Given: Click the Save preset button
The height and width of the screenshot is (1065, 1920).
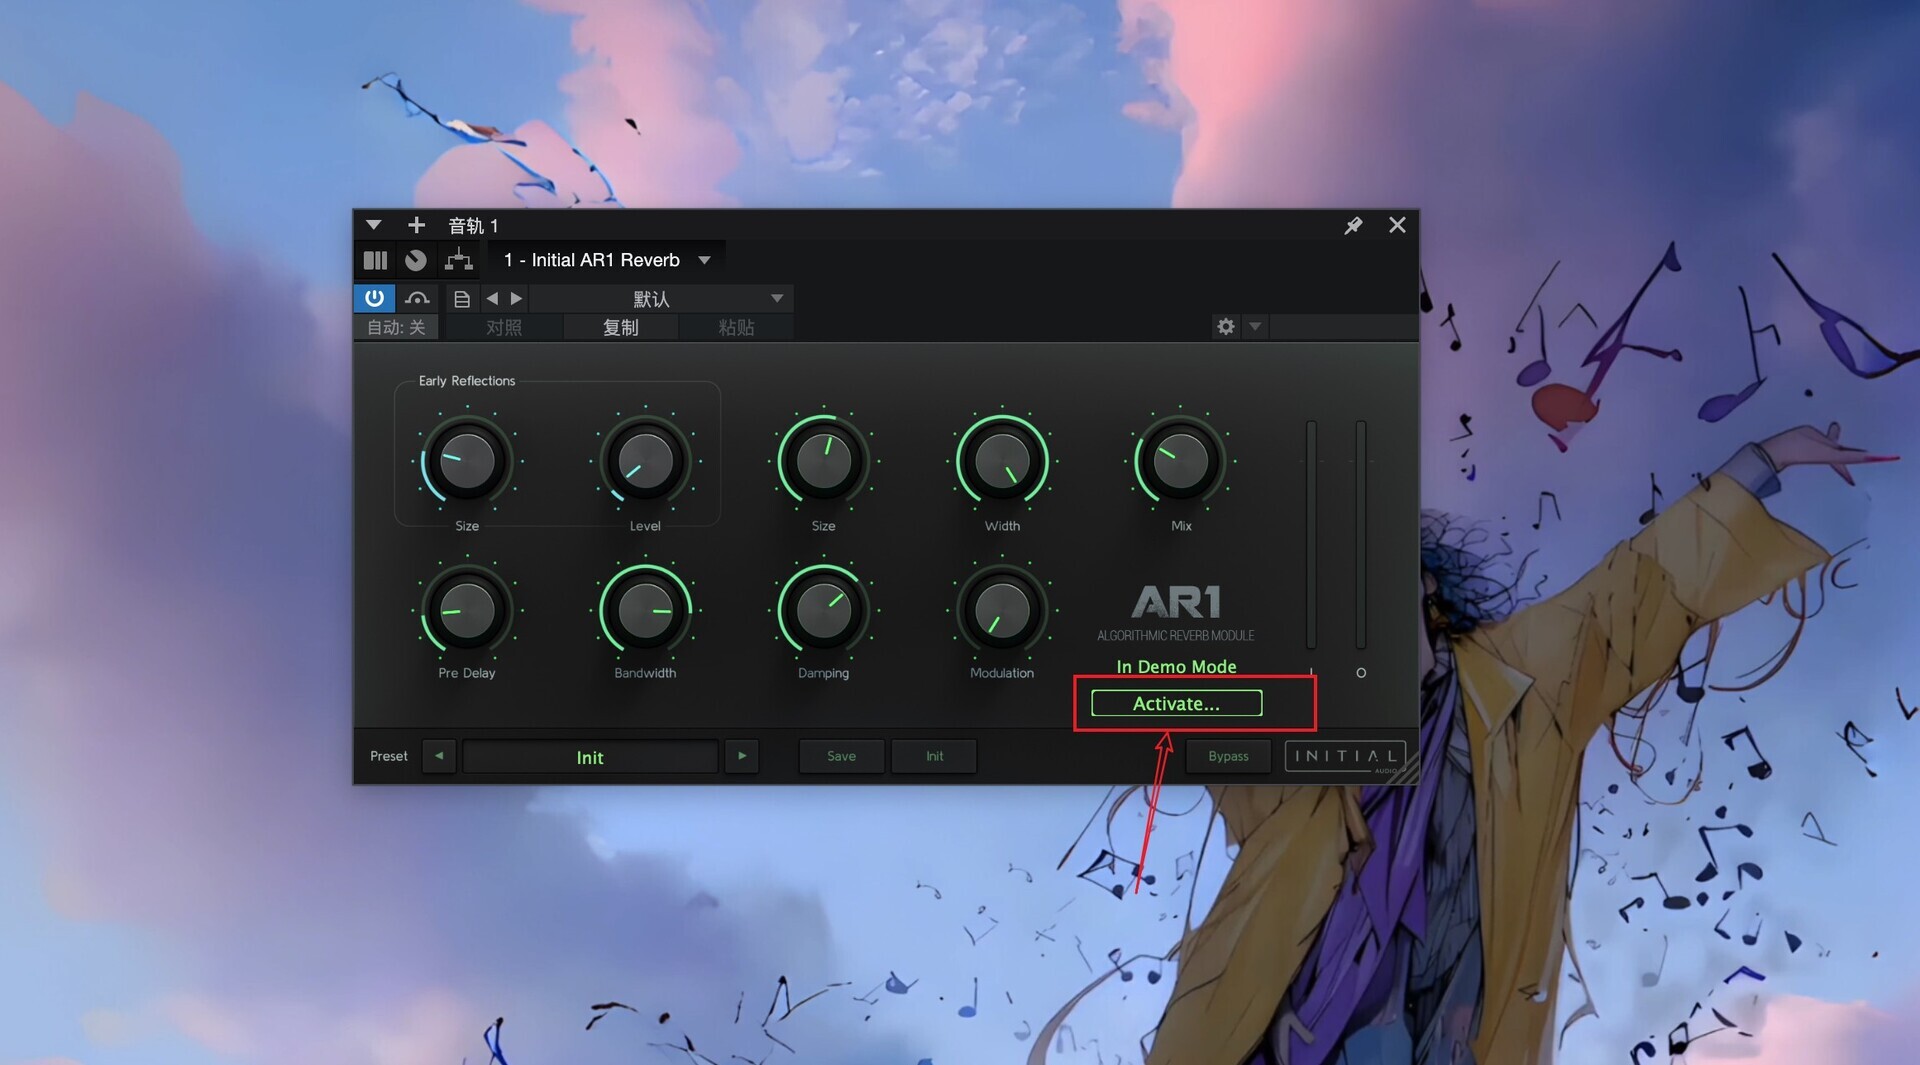Looking at the screenshot, I should tap(841, 756).
